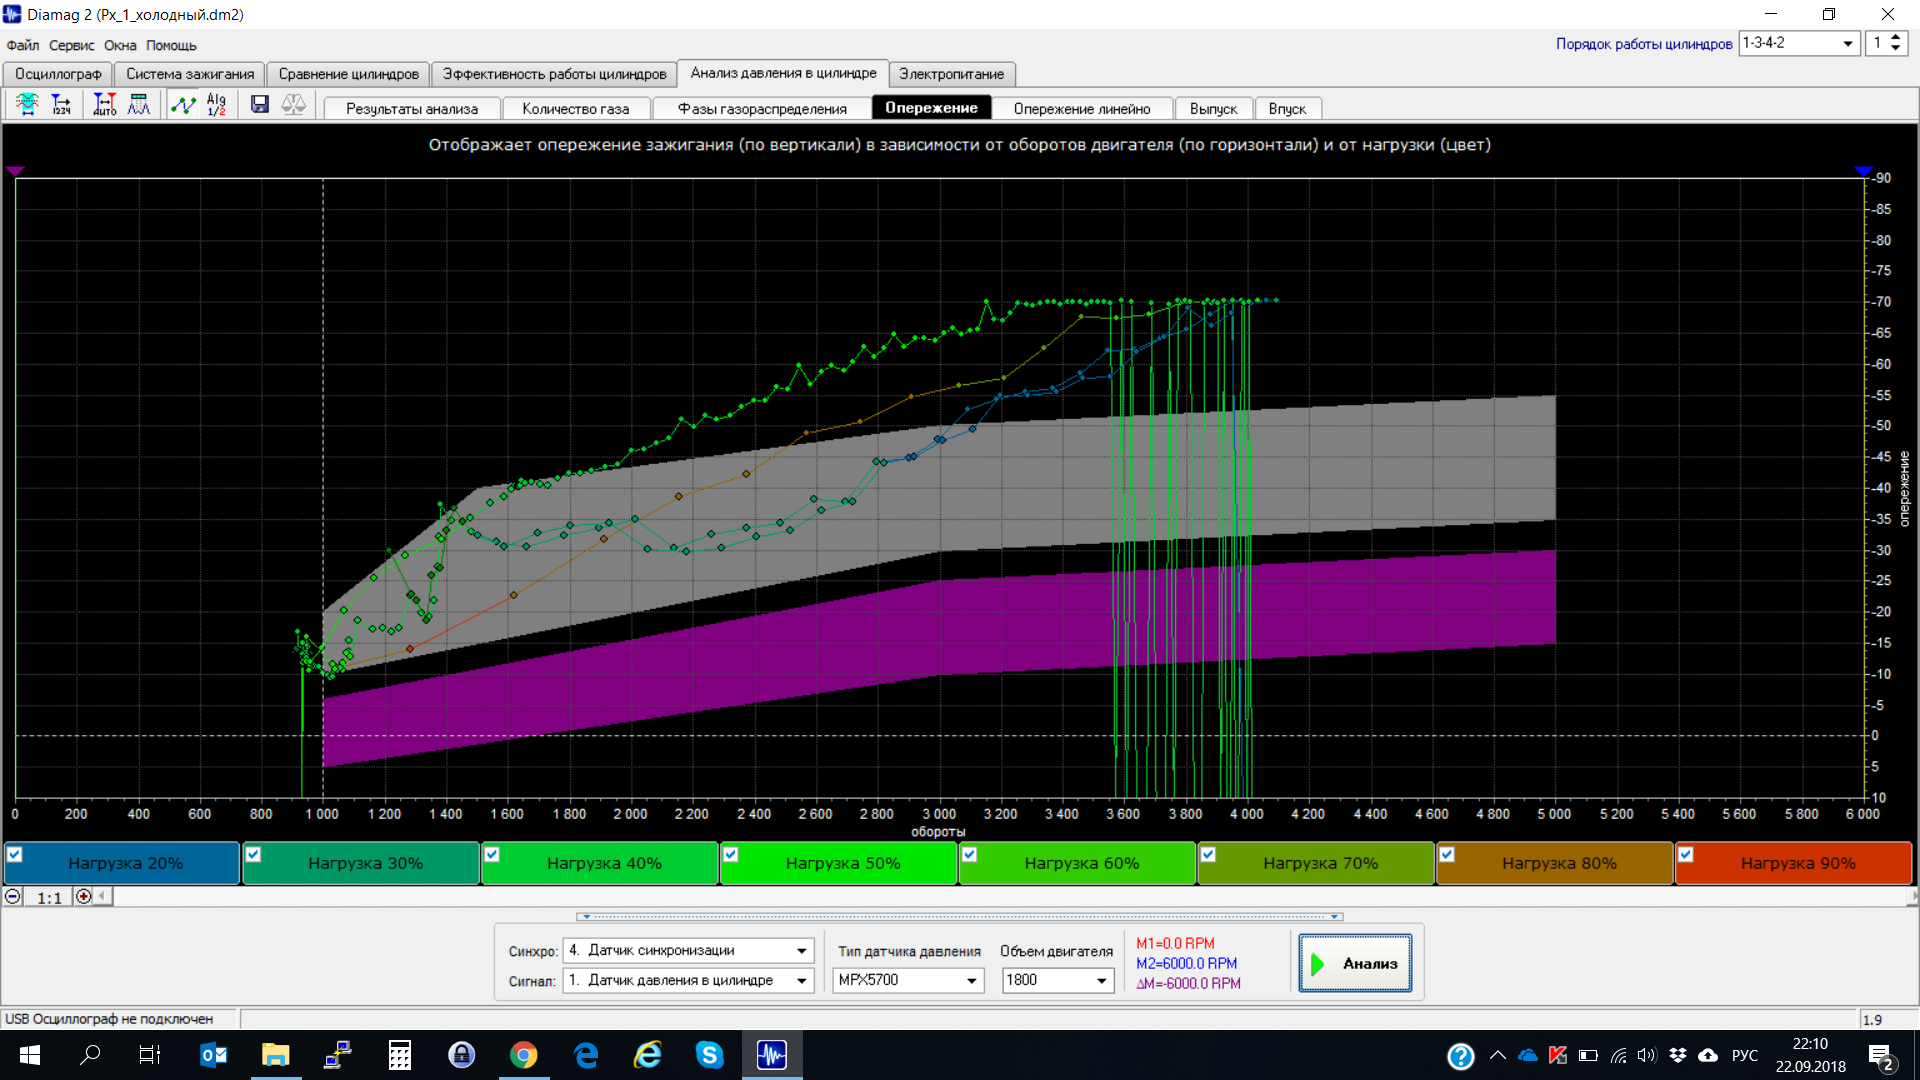
Task: Decrease the cylinder number spinner value
Action: click(x=1896, y=49)
